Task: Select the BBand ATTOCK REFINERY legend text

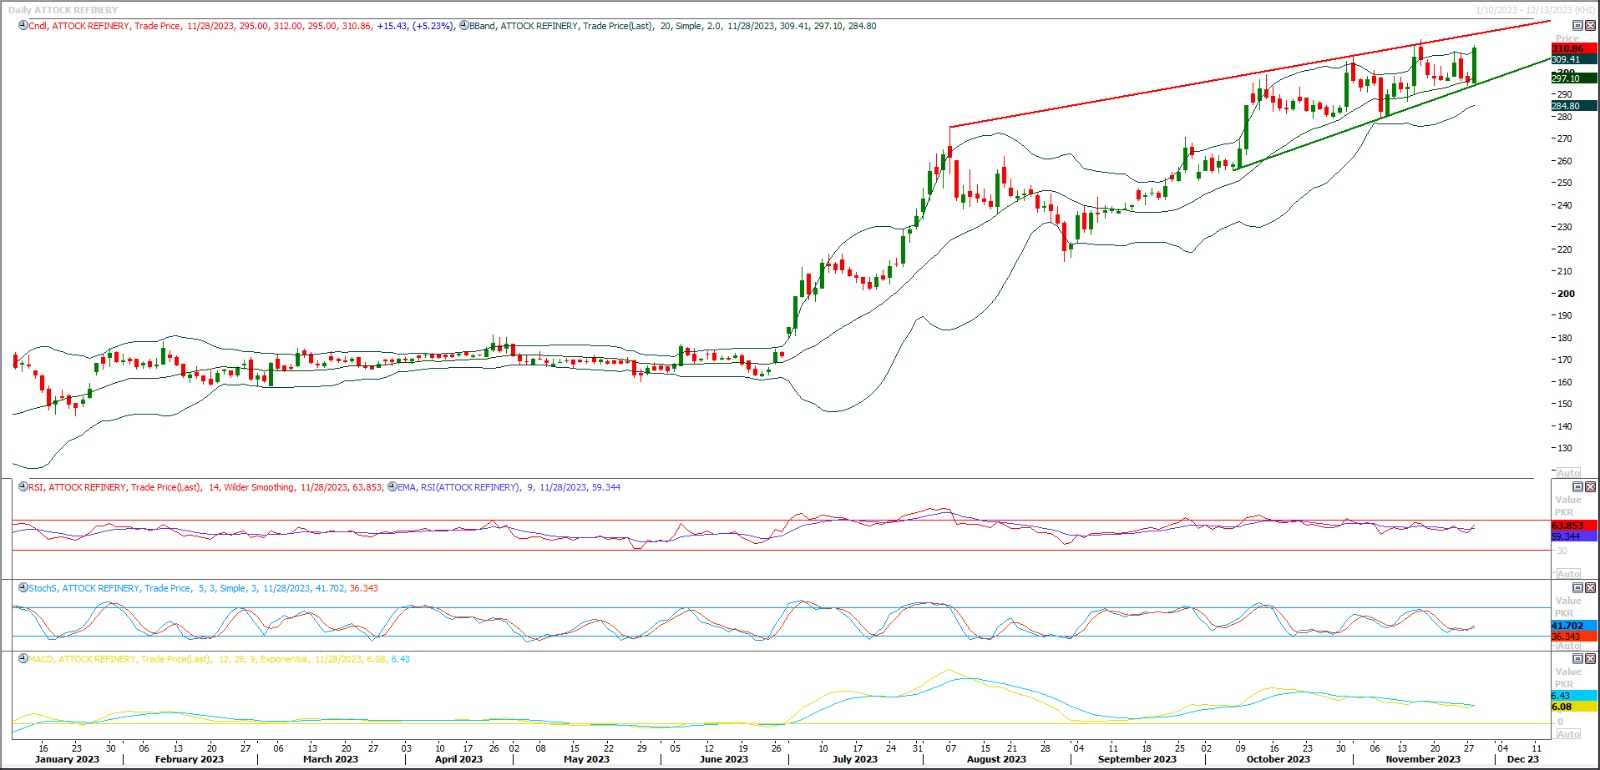Action: click(x=673, y=26)
